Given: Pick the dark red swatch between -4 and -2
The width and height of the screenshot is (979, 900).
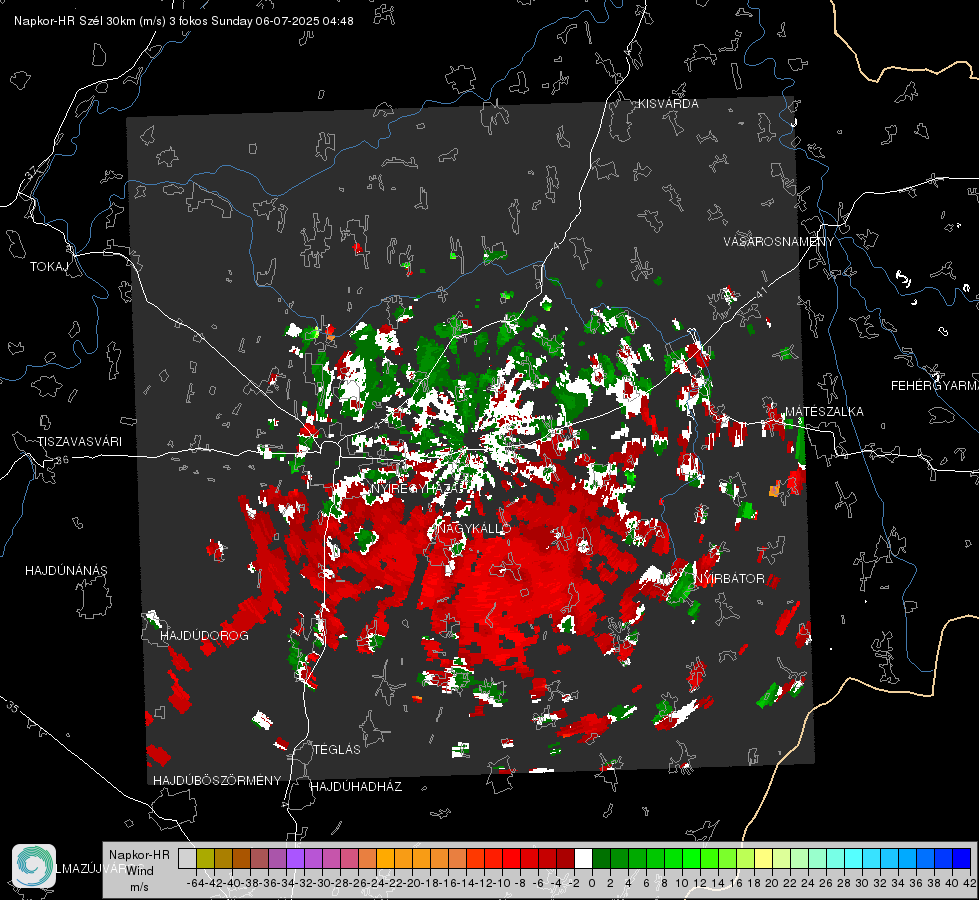Looking at the screenshot, I should [565, 858].
